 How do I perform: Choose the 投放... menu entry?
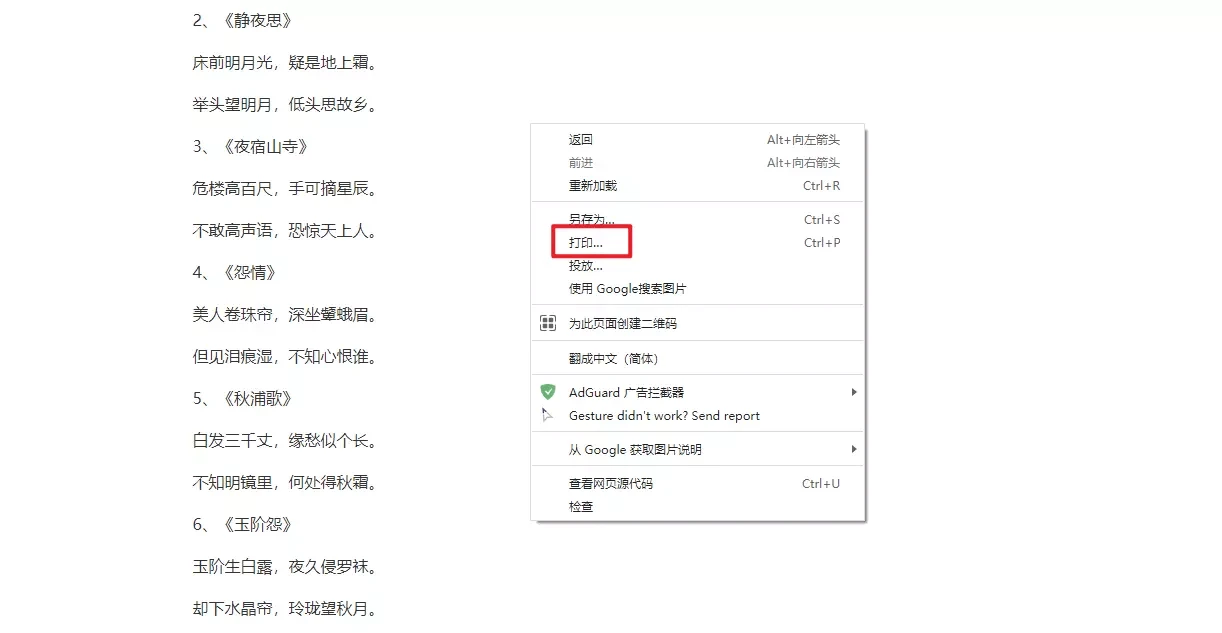click(x=697, y=266)
